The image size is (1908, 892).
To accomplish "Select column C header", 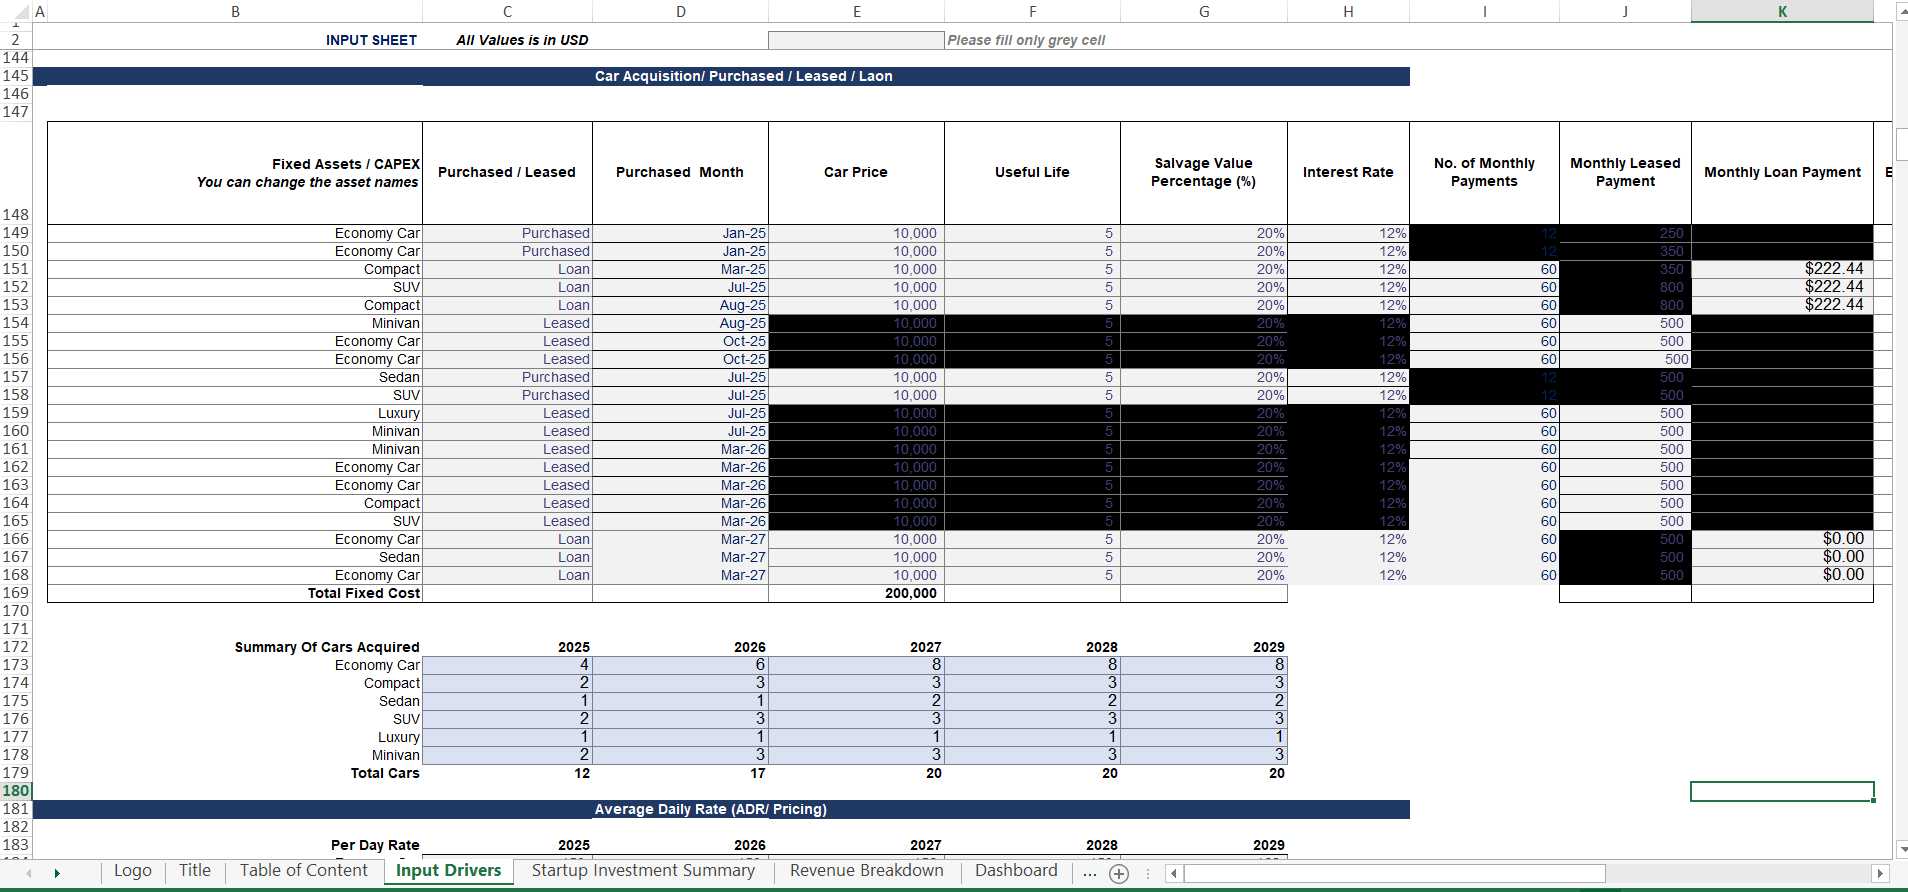I will point(507,12).
